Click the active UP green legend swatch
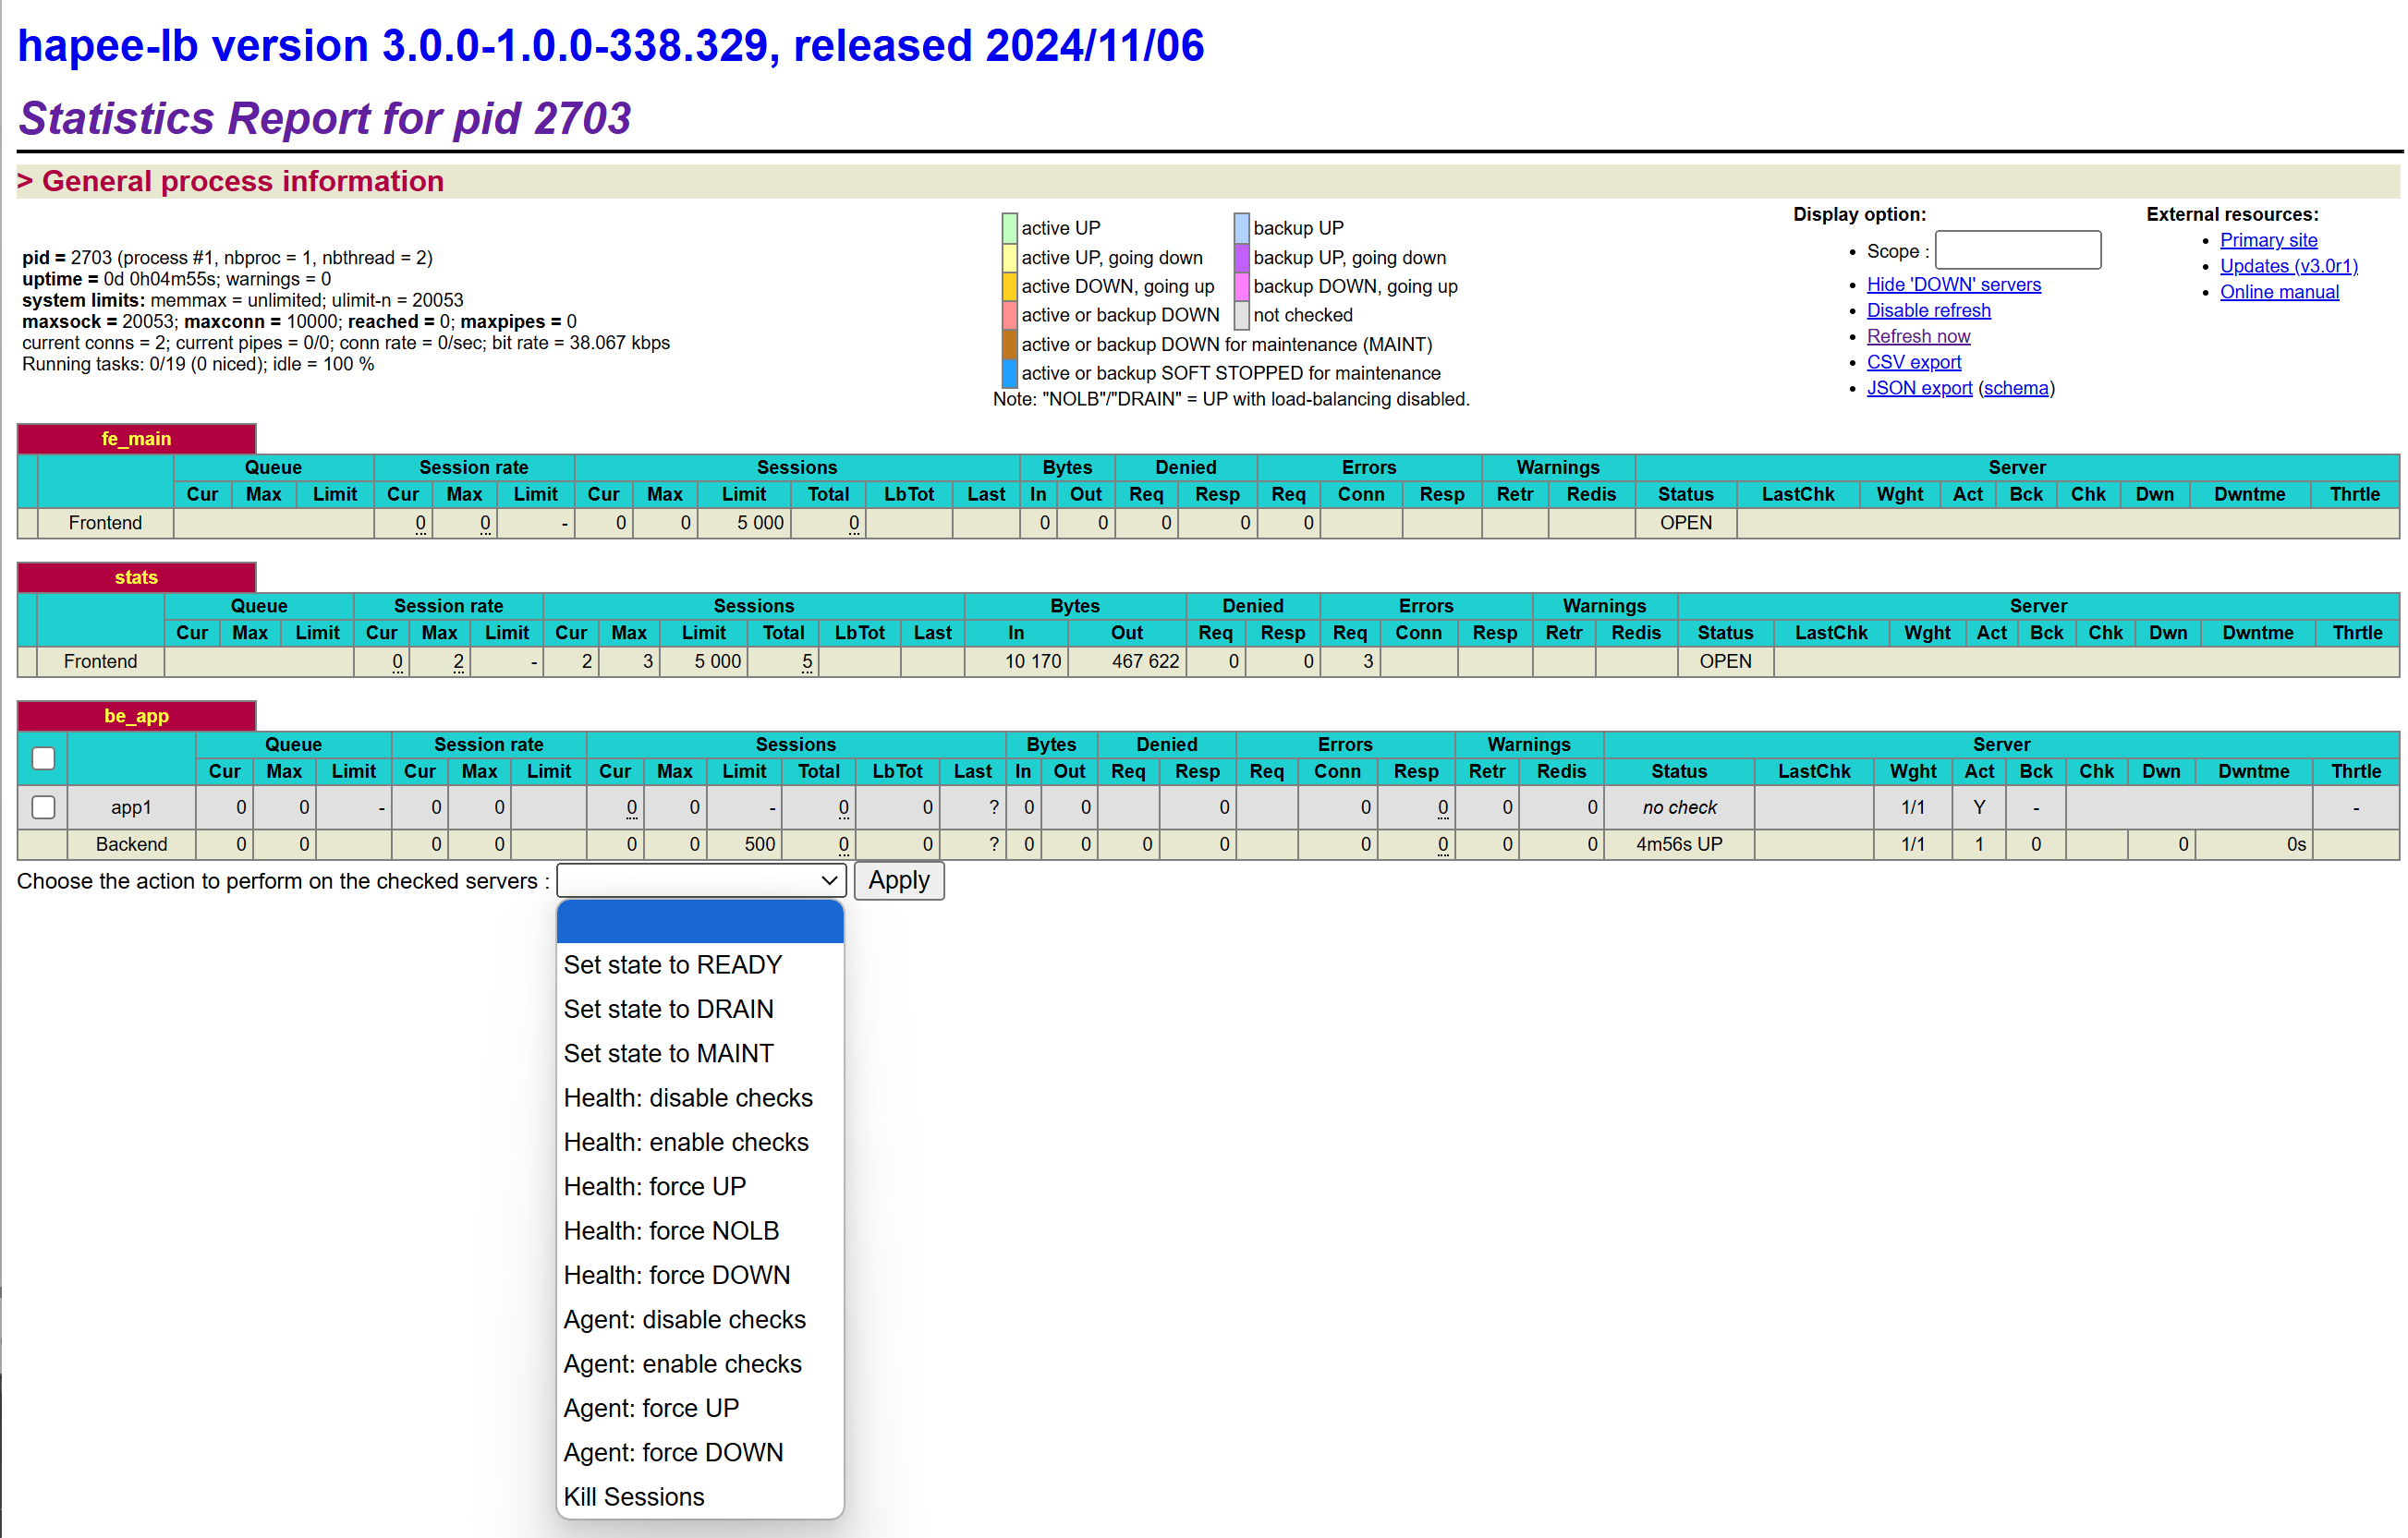The height and width of the screenshot is (1538, 2408). point(1010,228)
